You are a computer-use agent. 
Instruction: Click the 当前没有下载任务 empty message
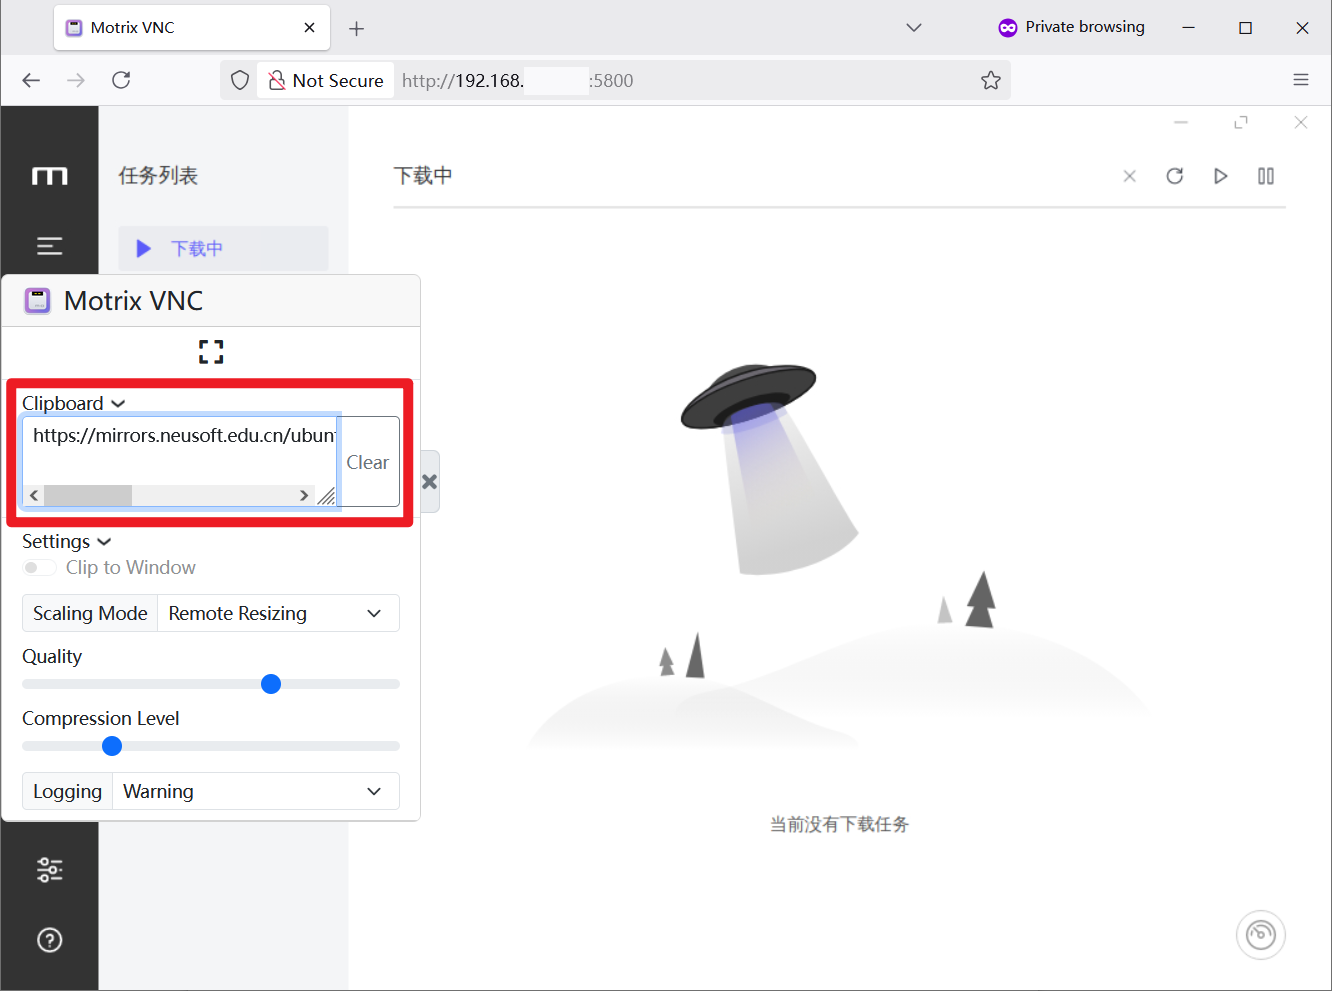tap(839, 824)
